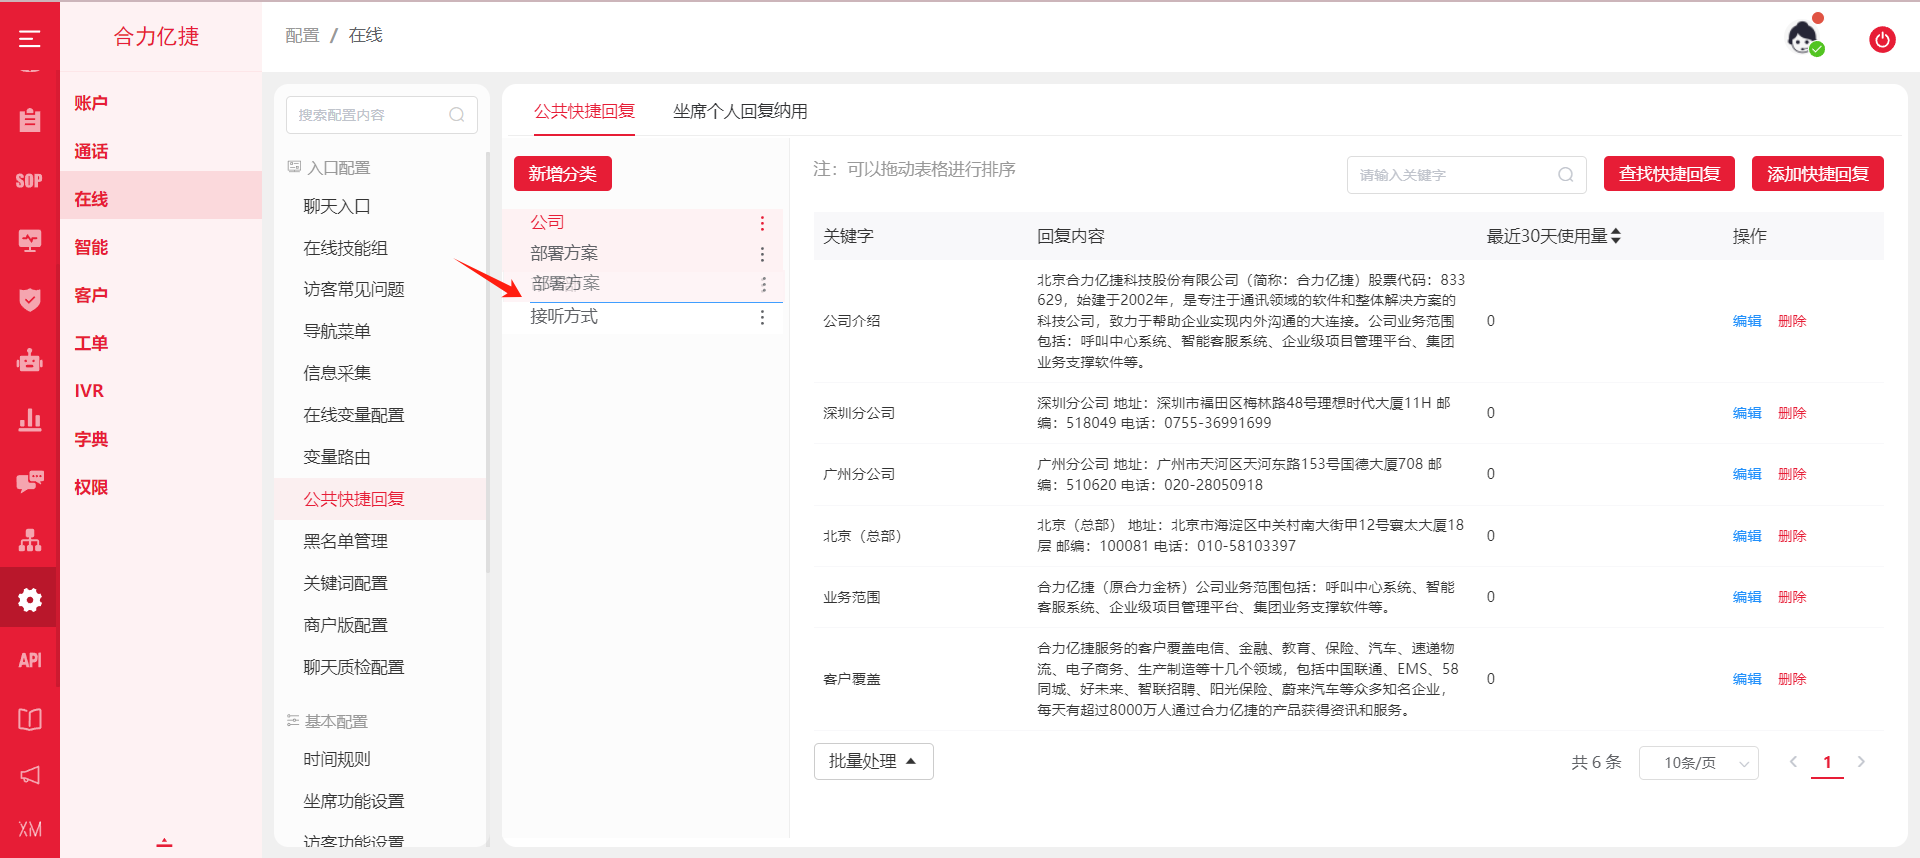Select the 接听方式 category

pyautogui.click(x=564, y=316)
